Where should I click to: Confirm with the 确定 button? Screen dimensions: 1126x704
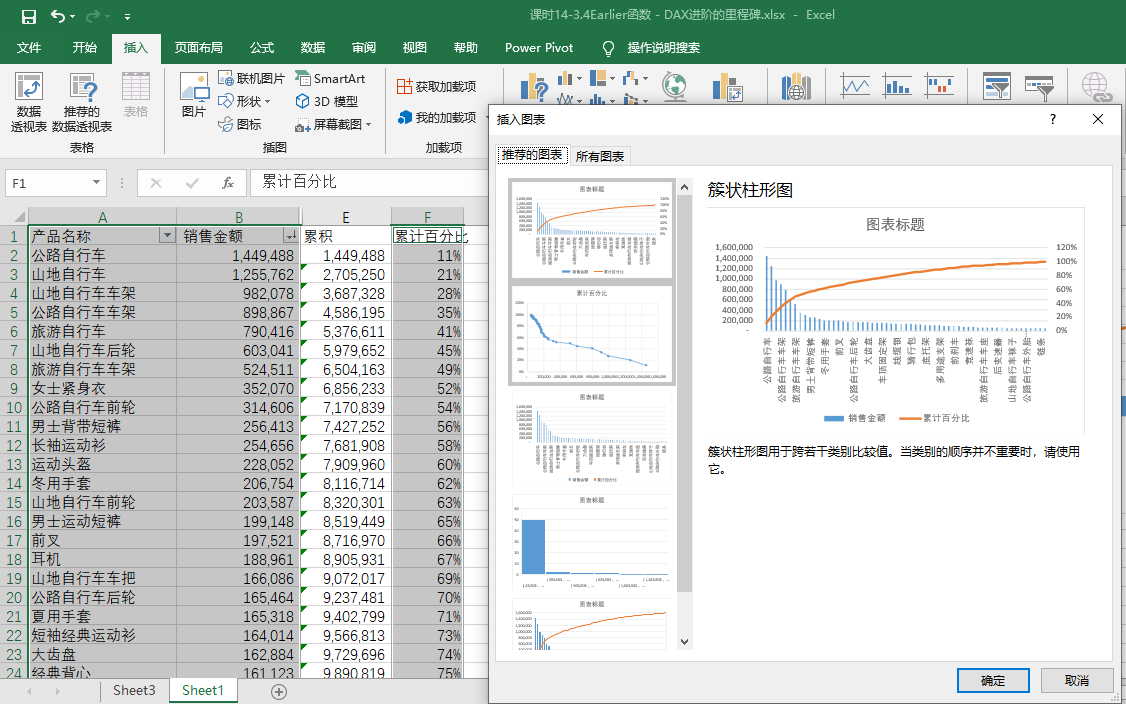tap(993, 680)
